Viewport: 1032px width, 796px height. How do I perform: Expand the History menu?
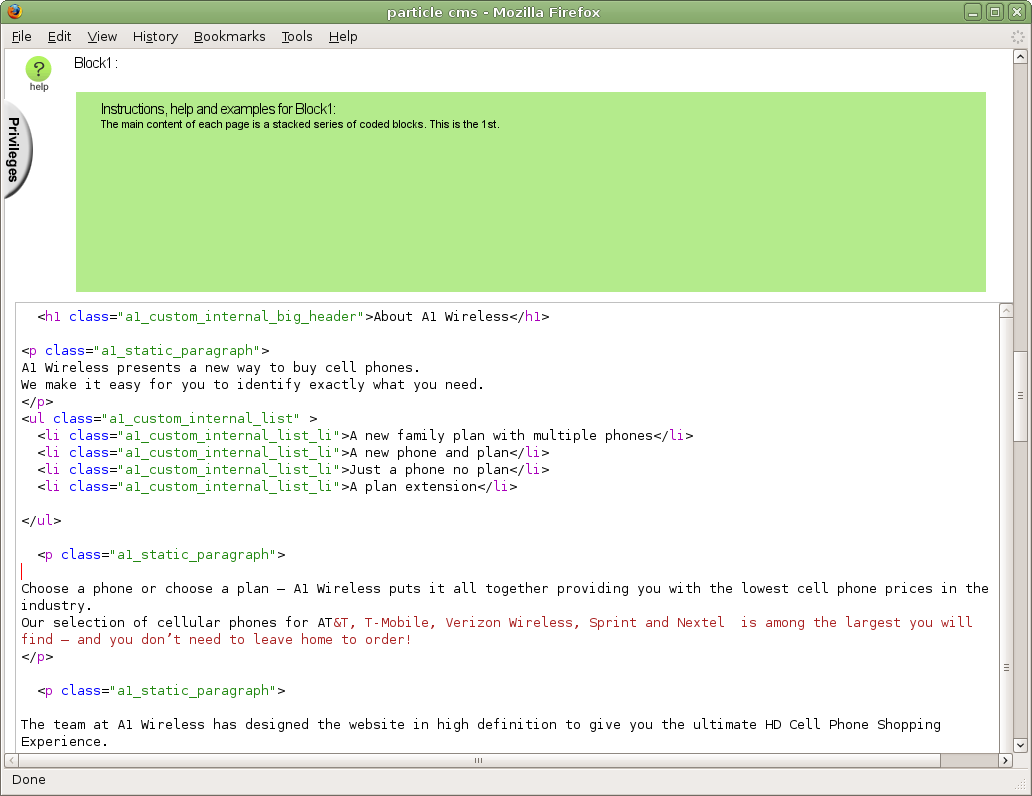(155, 37)
